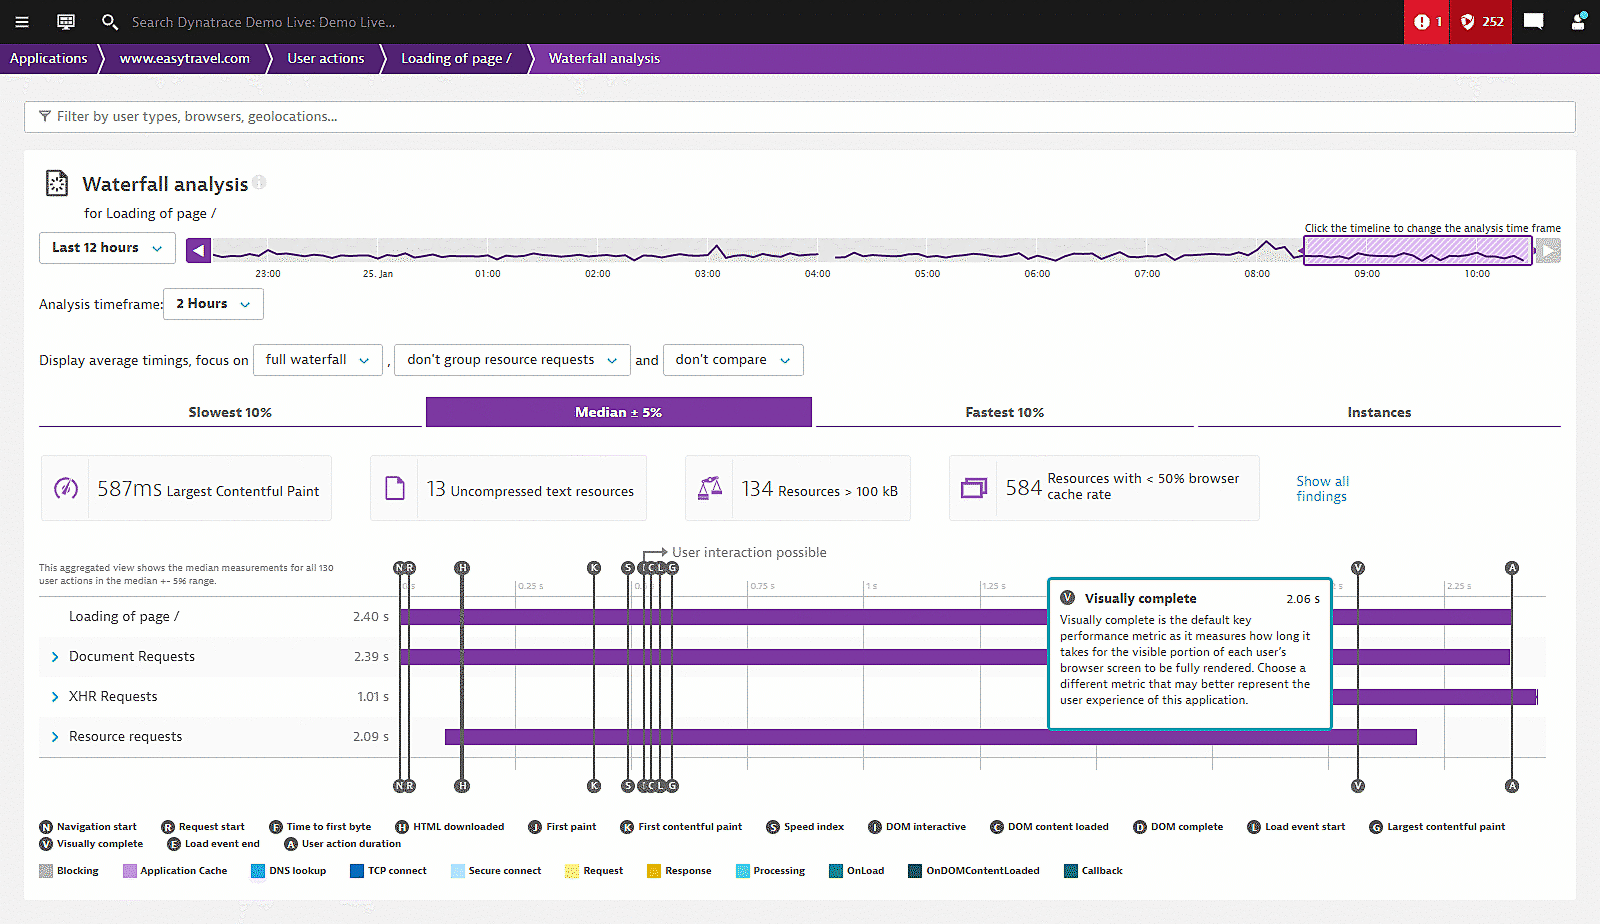Open the 587ms Largest Contentful Paint card
The width and height of the screenshot is (1600, 924).
click(186, 488)
